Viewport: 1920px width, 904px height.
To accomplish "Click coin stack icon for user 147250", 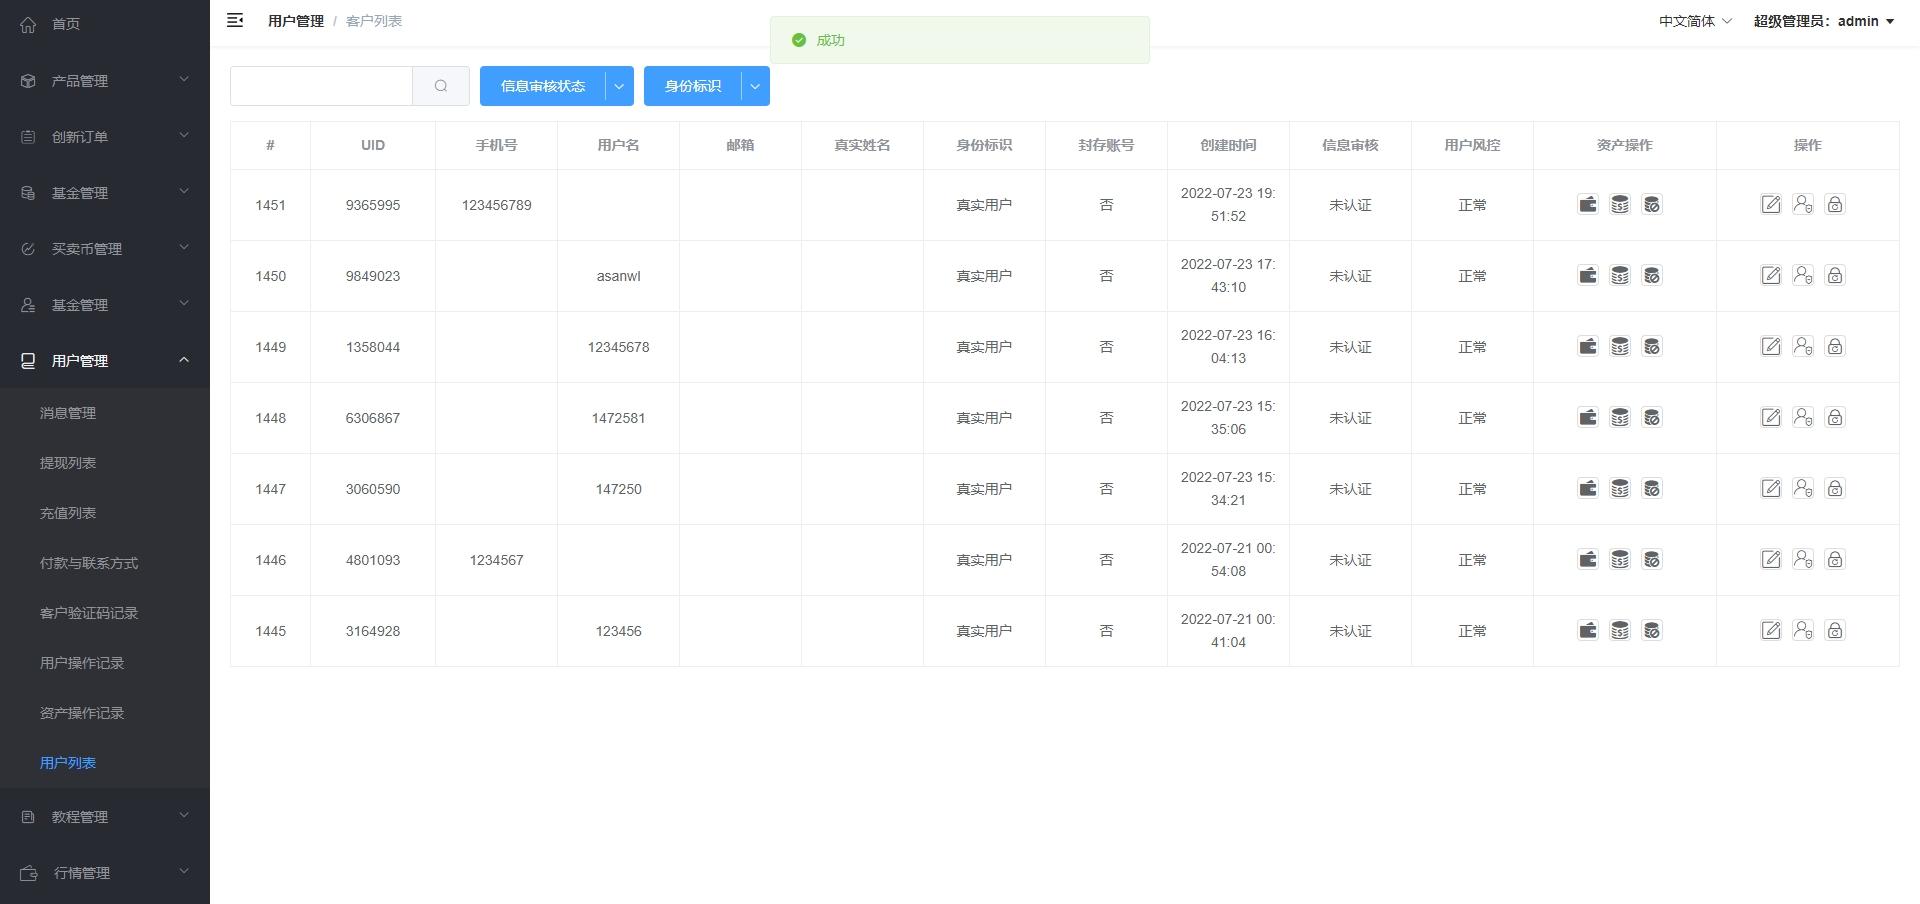I will click(x=1620, y=488).
